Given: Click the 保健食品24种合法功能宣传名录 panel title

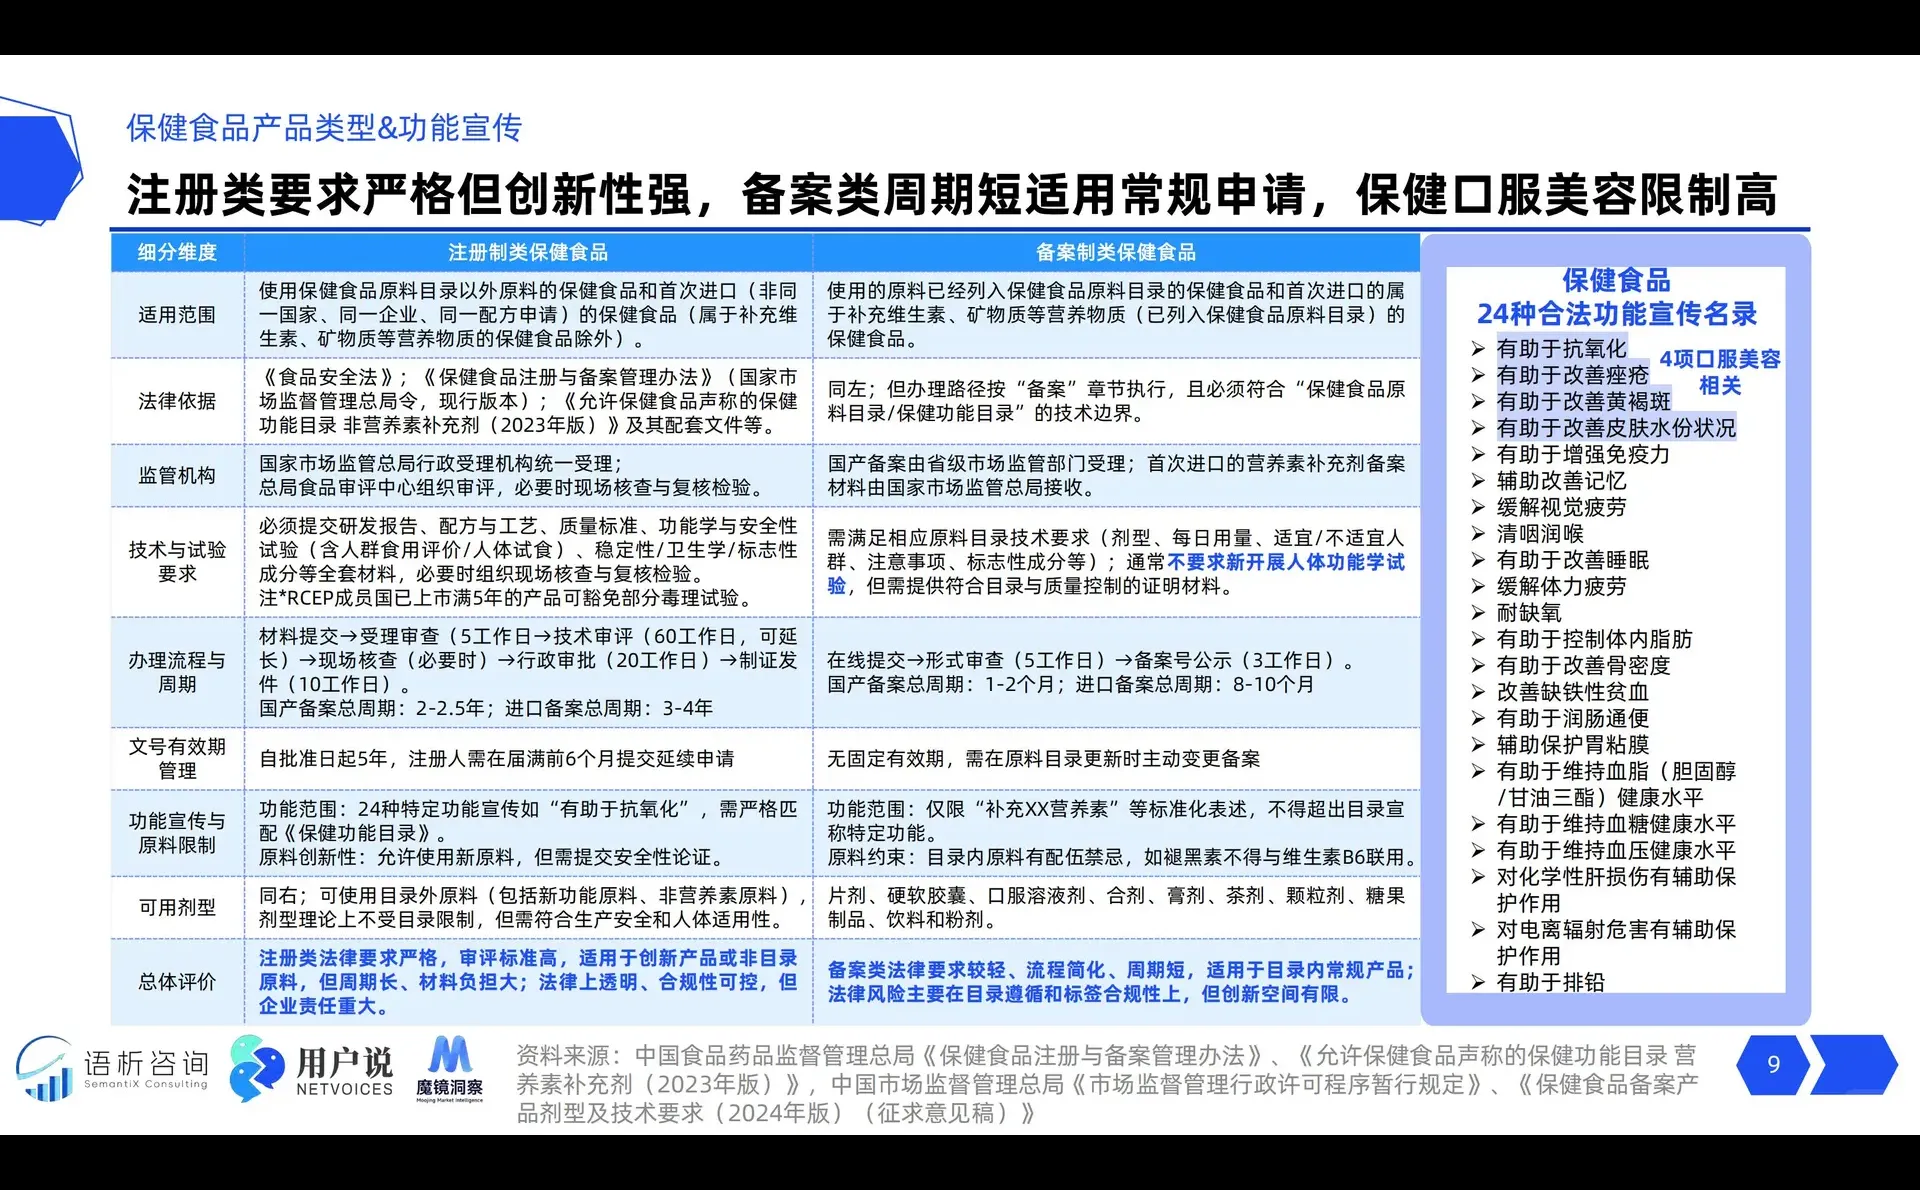Looking at the screenshot, I should pos(1618,298).
